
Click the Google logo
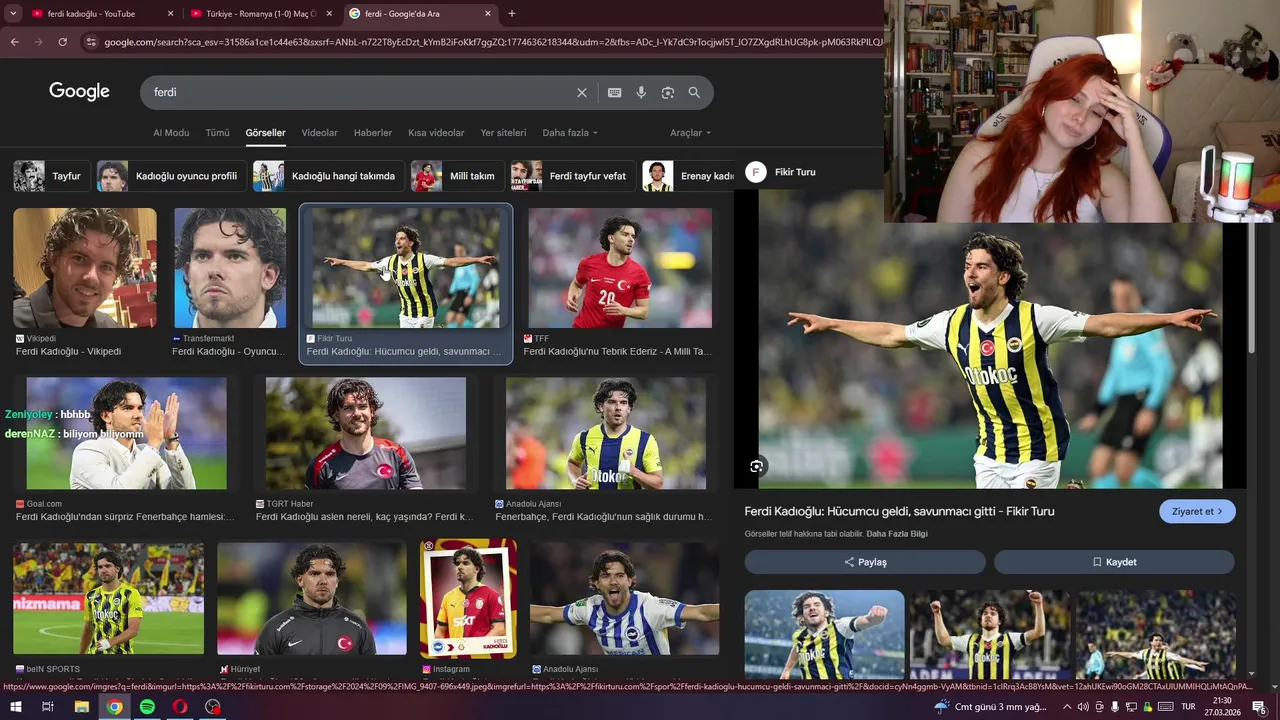pos(79,92)
